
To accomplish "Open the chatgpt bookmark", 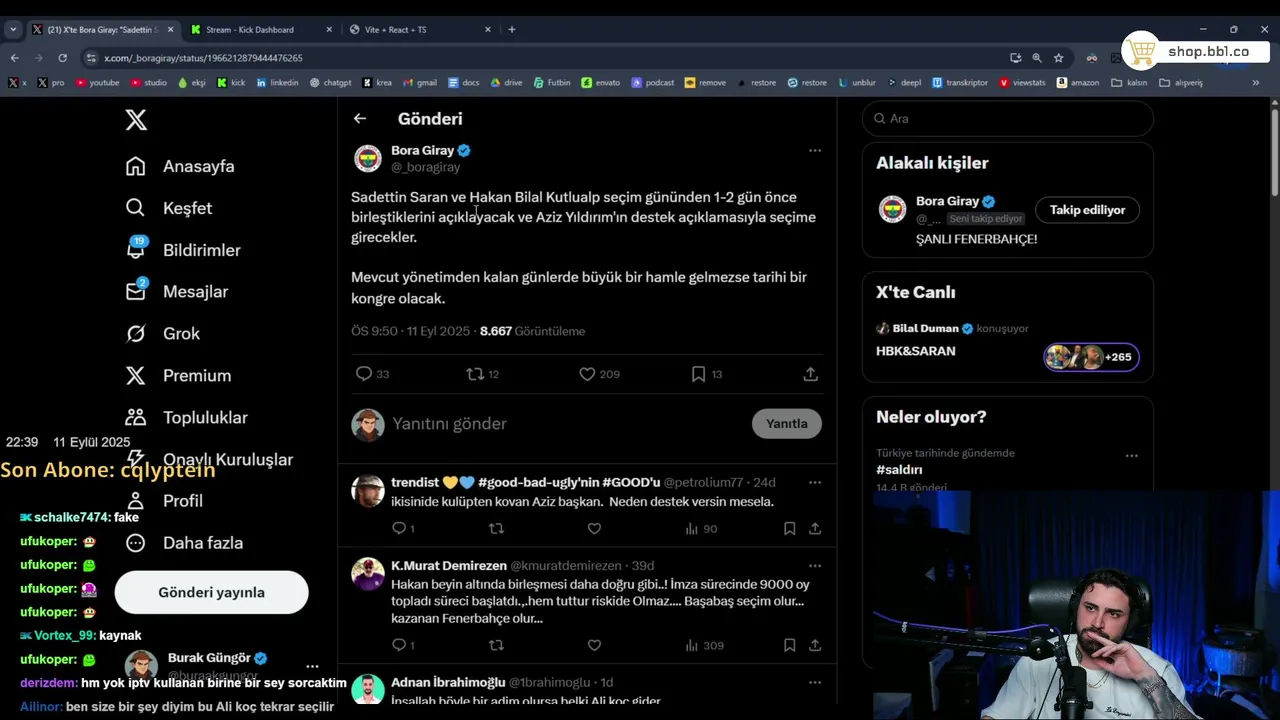I will (x=330, y=83).
